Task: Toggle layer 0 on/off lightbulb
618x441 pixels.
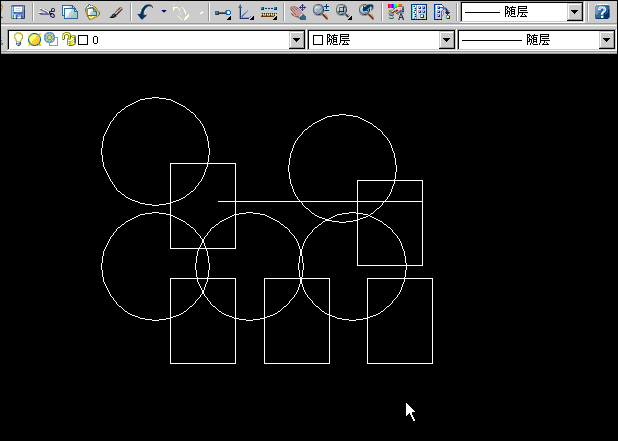Action: [x=18, y=39]
